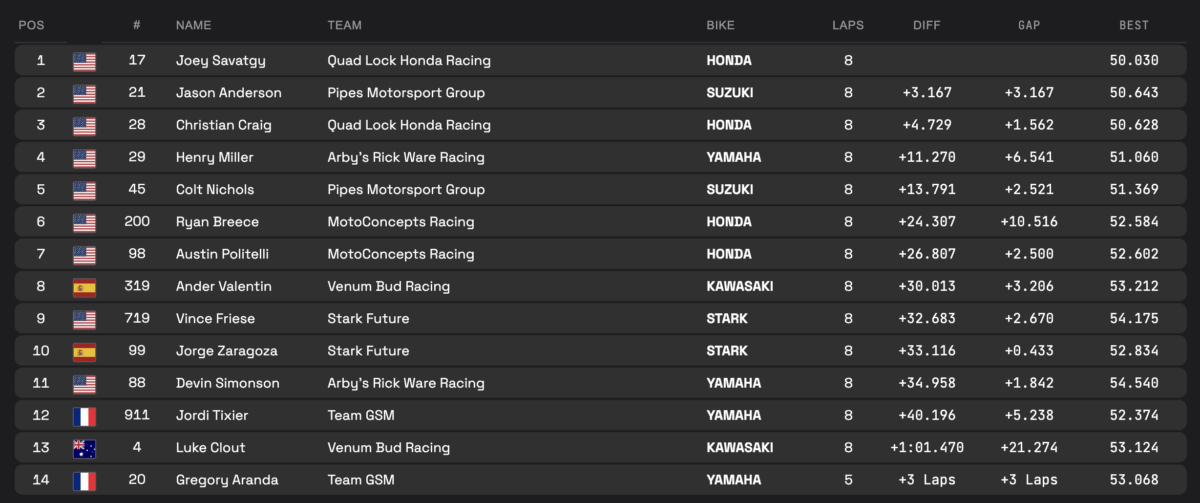Click the LAPS column header
This screenshot has width=1200, height=503.
848,25
